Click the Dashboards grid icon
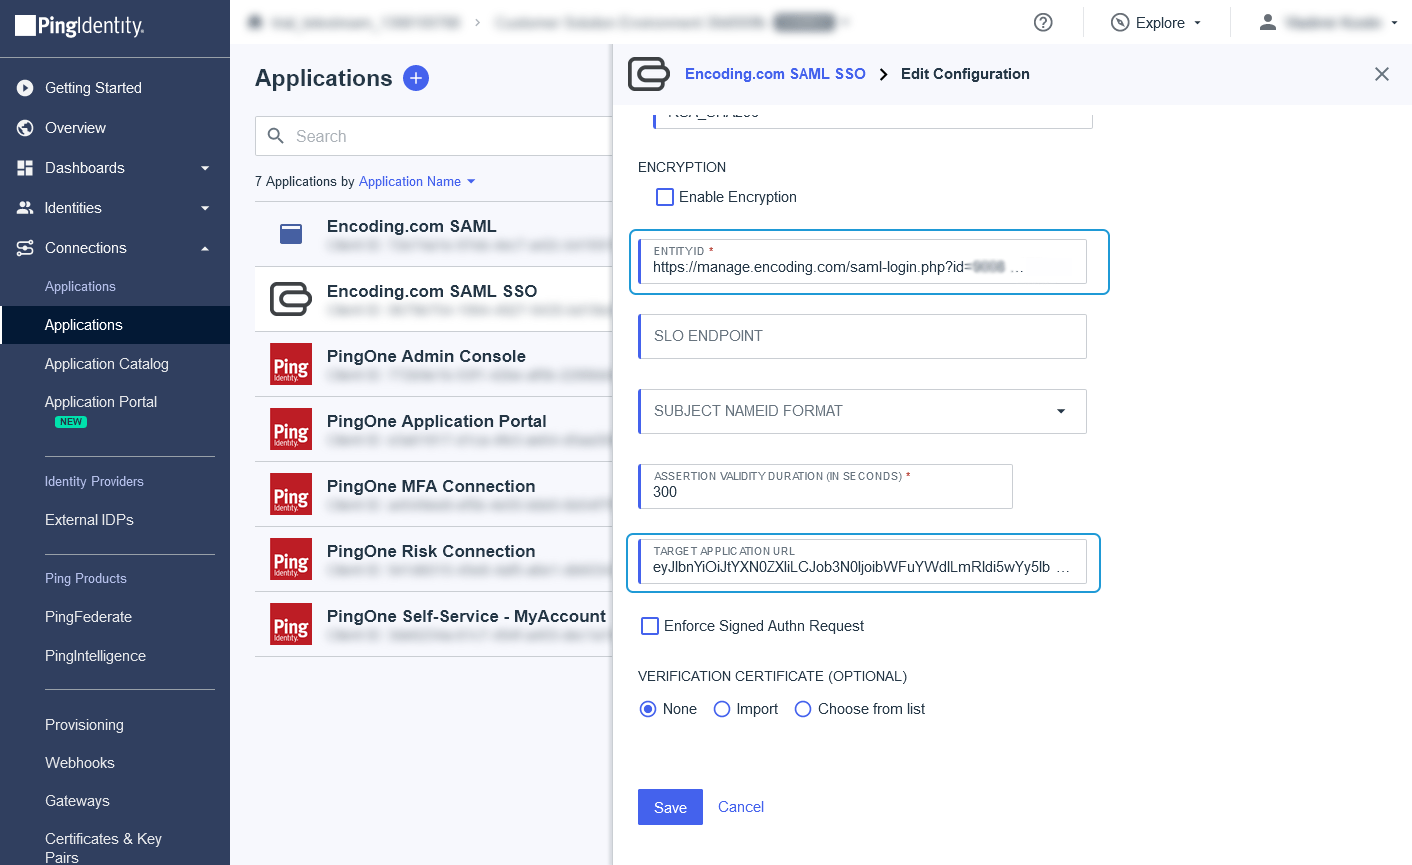This screenshot has width=1412, height=865. (25, 168)
